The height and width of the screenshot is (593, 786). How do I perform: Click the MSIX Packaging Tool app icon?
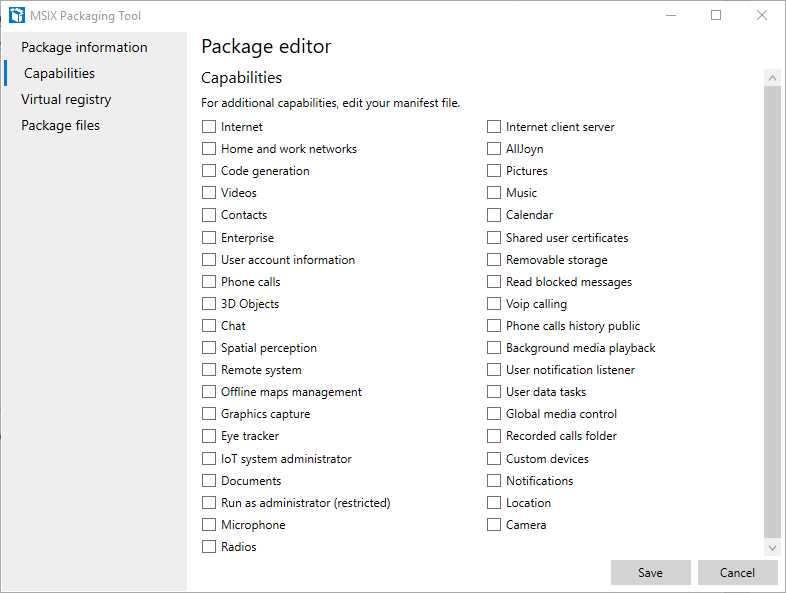tap(17, 15)
